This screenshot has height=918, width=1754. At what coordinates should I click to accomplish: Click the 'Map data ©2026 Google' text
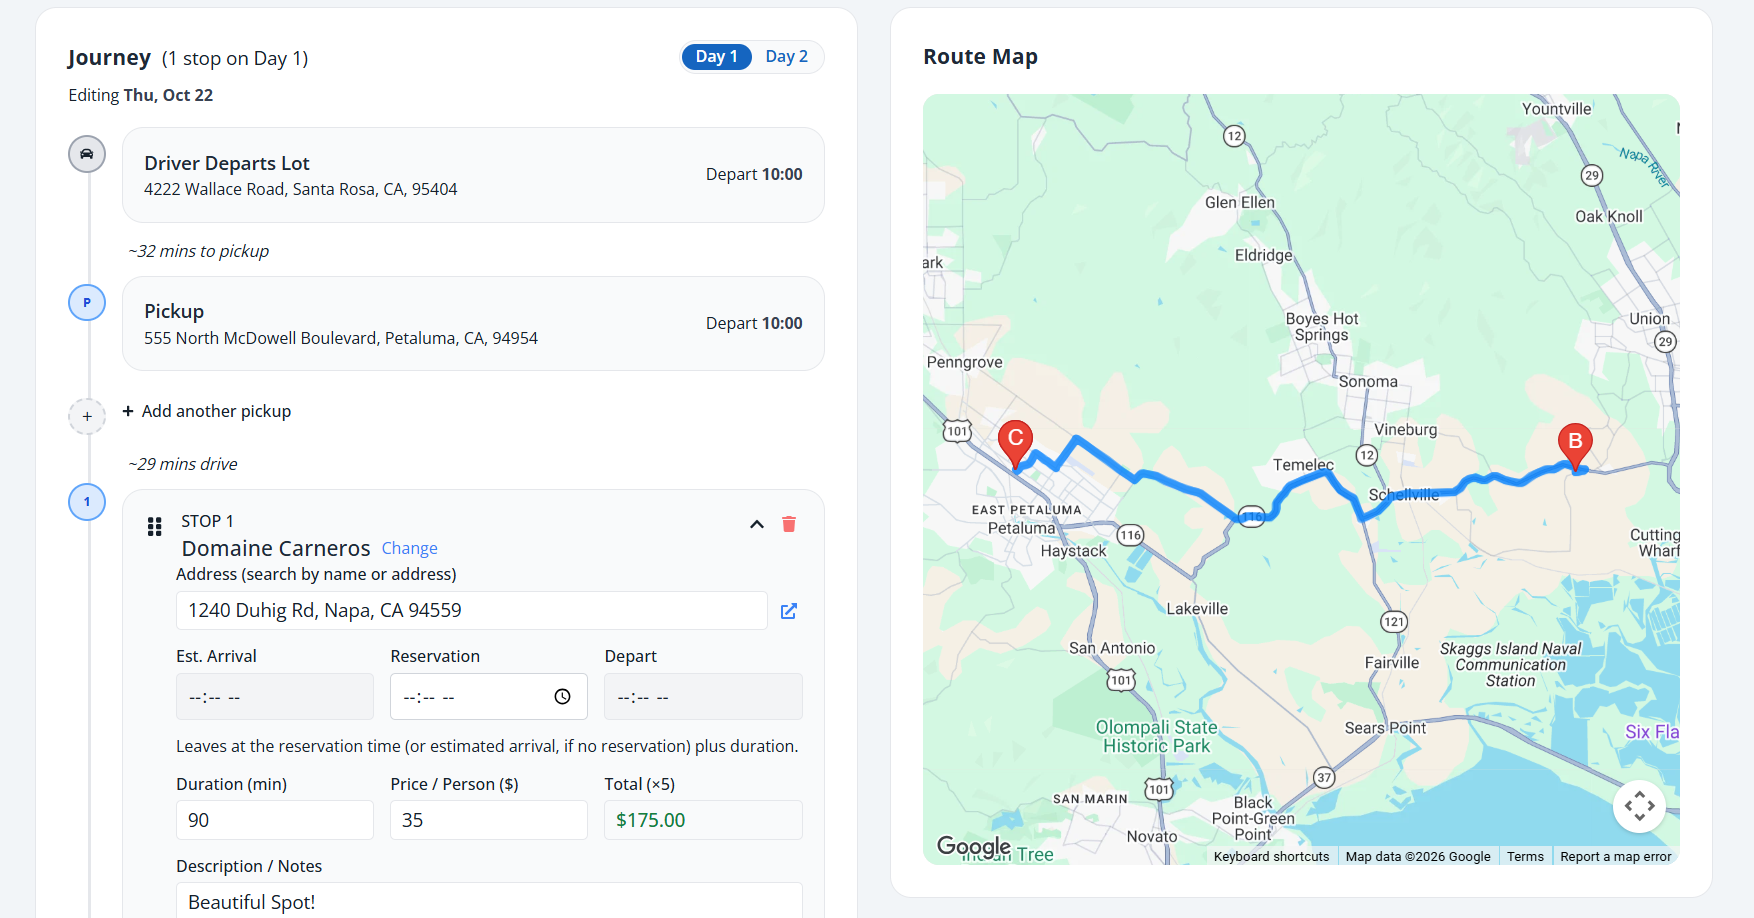(x=1418, y=857)
